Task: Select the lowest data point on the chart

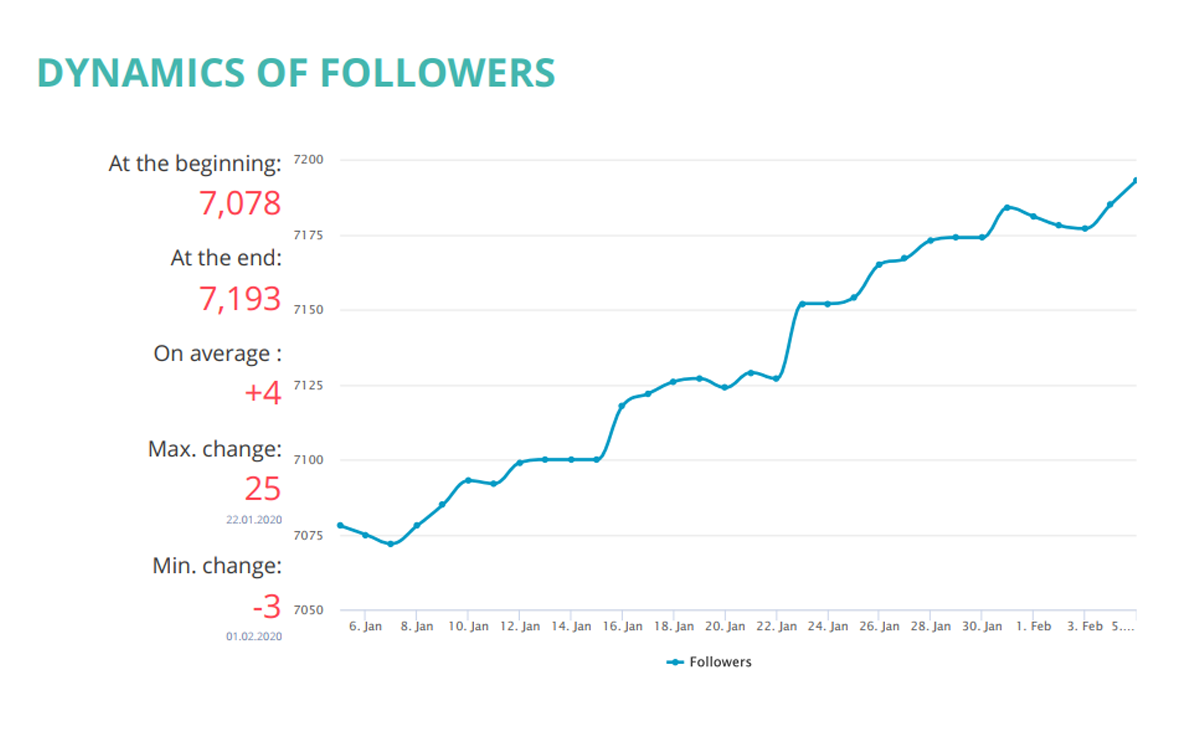Action: tap(390, 544)
